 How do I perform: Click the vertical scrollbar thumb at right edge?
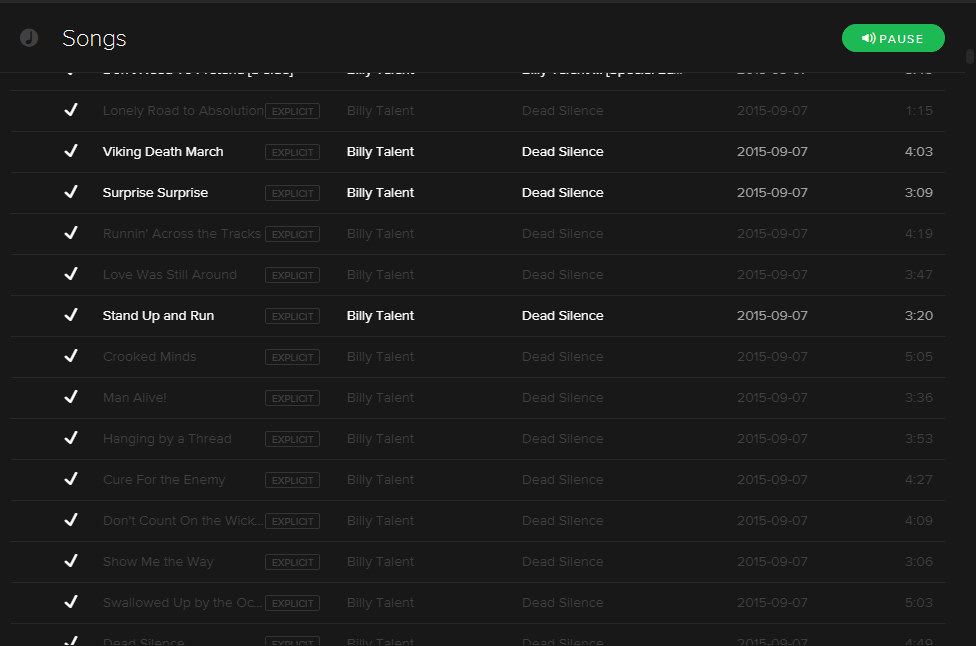(970, 56)
